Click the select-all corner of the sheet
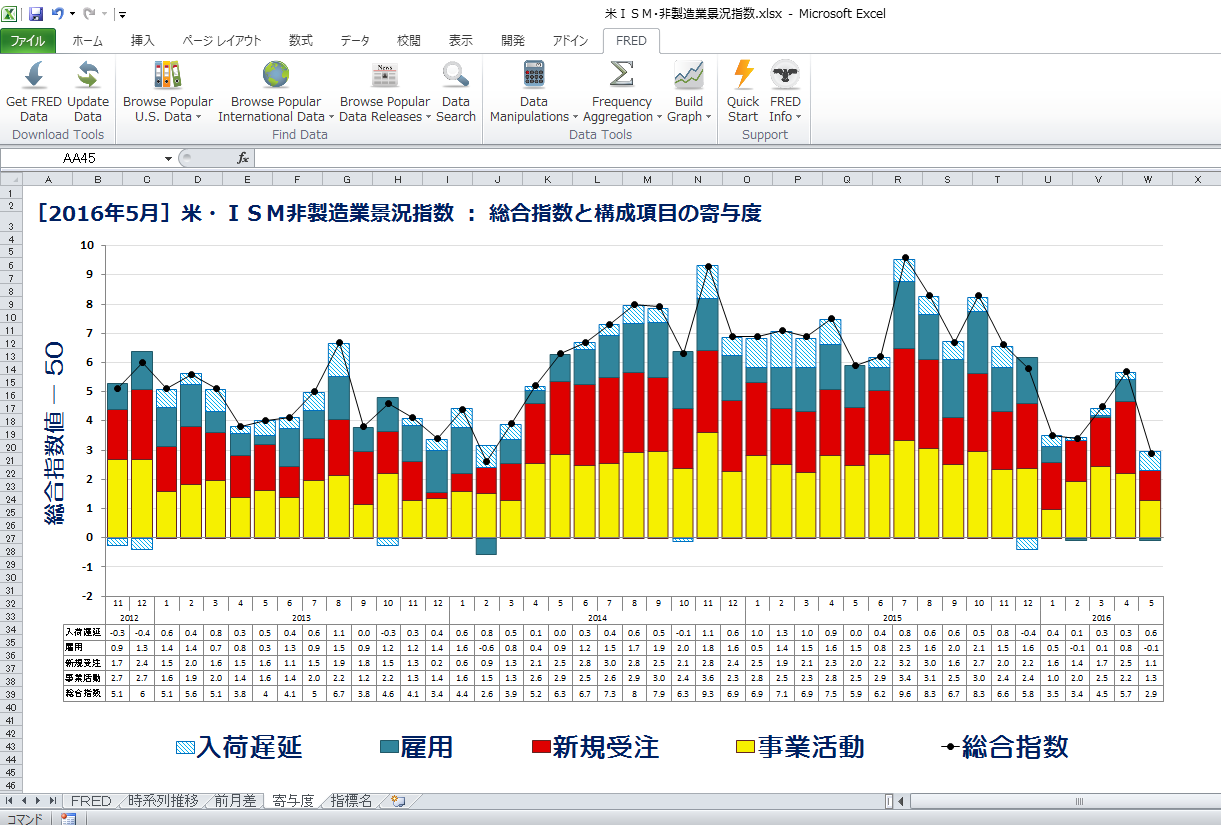The width and height of the screenshot is (1221, 825). (11, 179)
